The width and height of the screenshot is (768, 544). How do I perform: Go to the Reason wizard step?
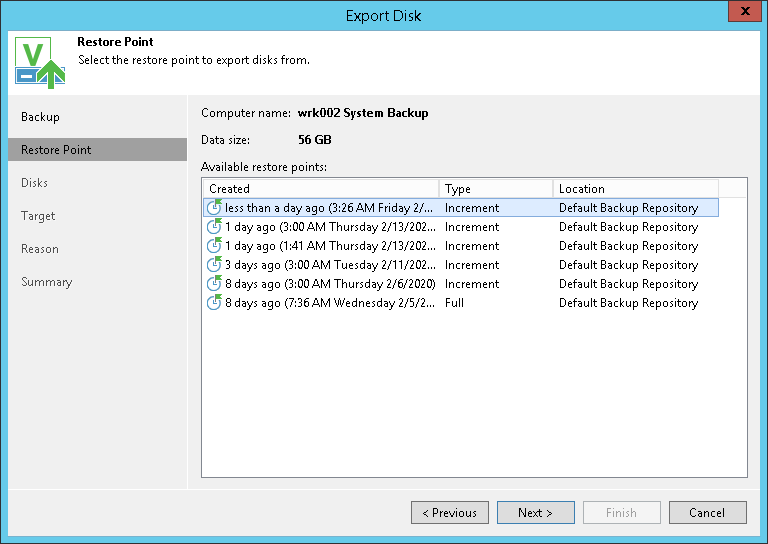click(40, 249)
